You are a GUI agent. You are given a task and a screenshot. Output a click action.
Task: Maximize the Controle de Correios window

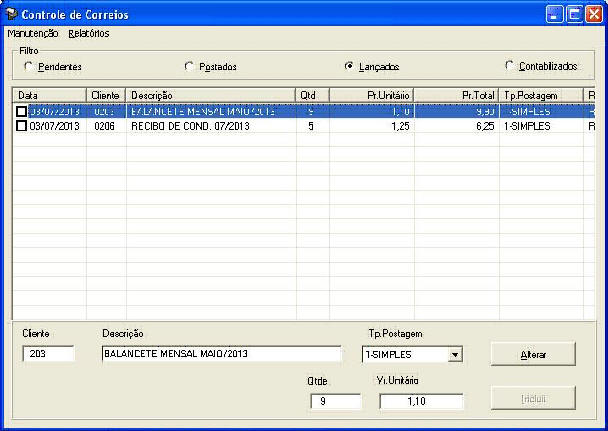coord(575,14)
